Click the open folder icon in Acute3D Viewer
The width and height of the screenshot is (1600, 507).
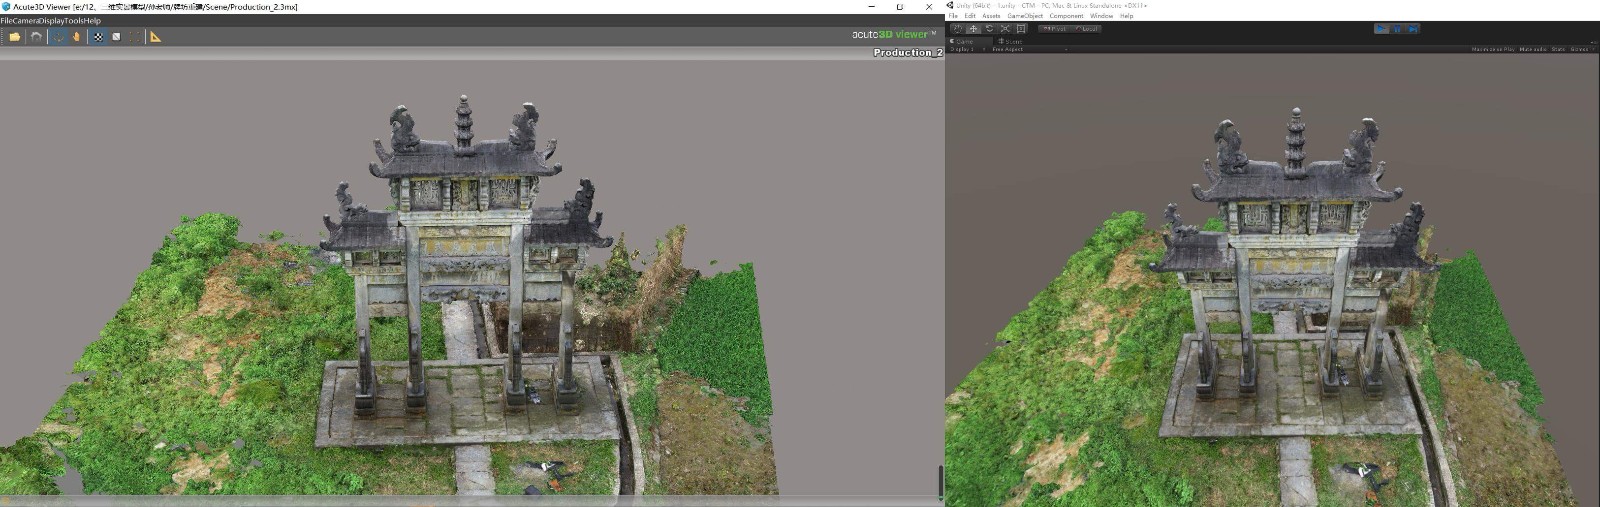click(x=14, y=37)
